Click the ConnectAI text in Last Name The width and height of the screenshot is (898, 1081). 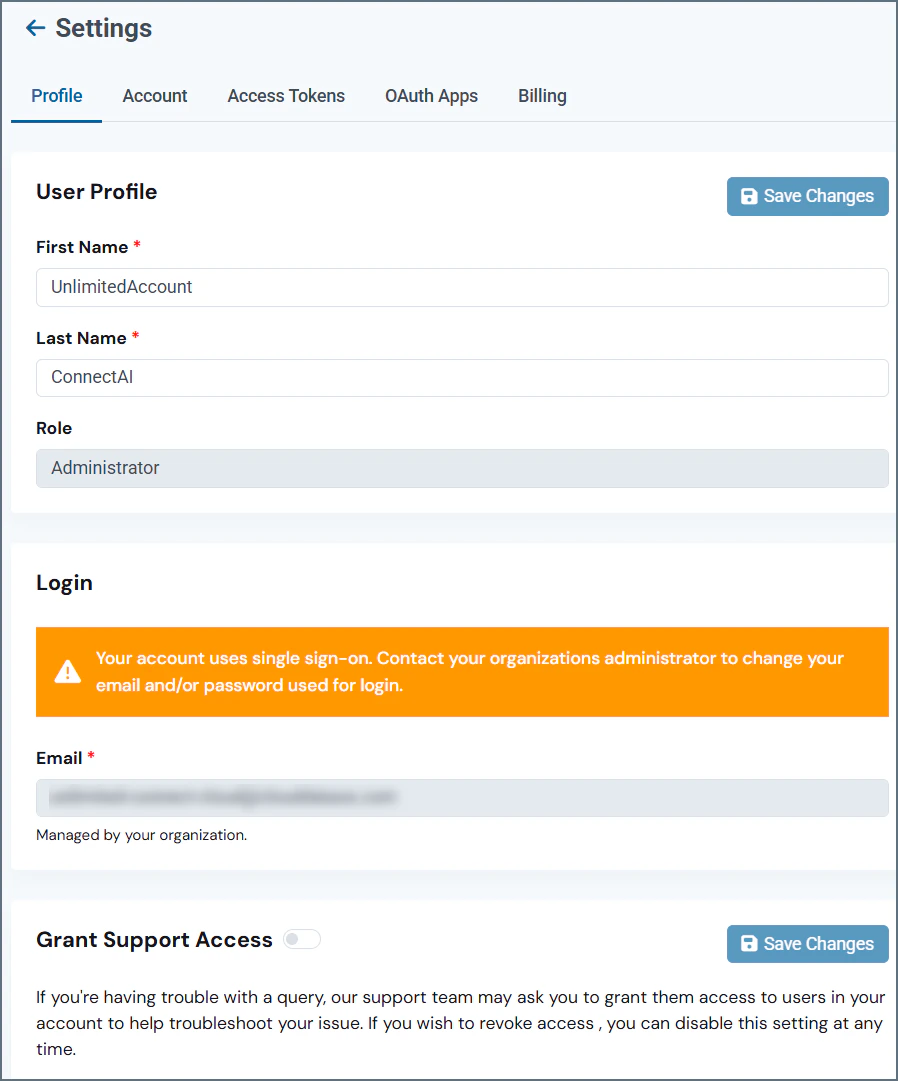coord(91,377)
